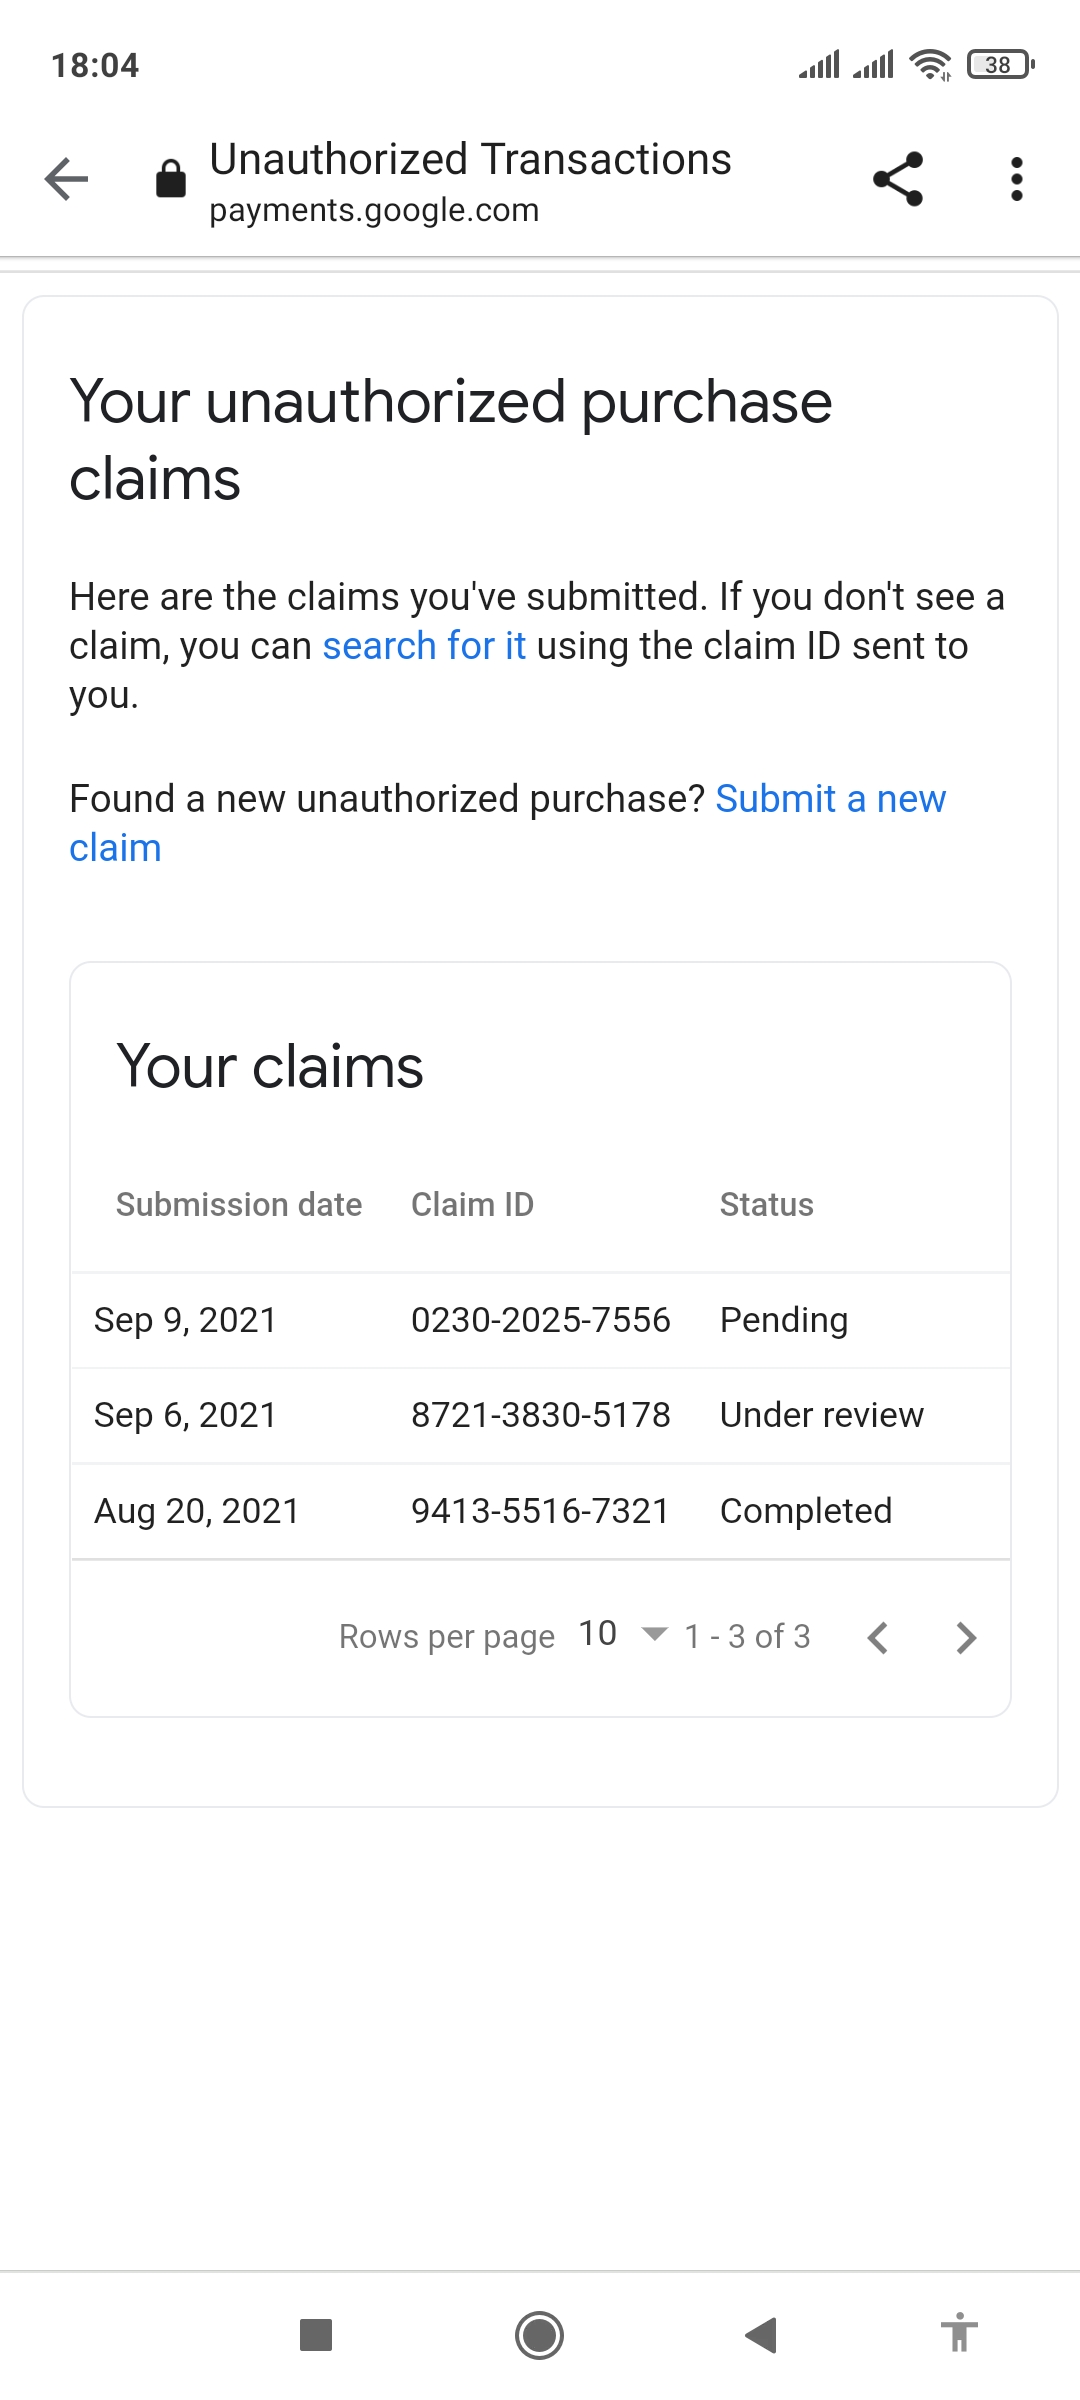1080x2400 pixels.
Task: Tap the accessibility icon in navigation bar
Action: pos(959,2336)
